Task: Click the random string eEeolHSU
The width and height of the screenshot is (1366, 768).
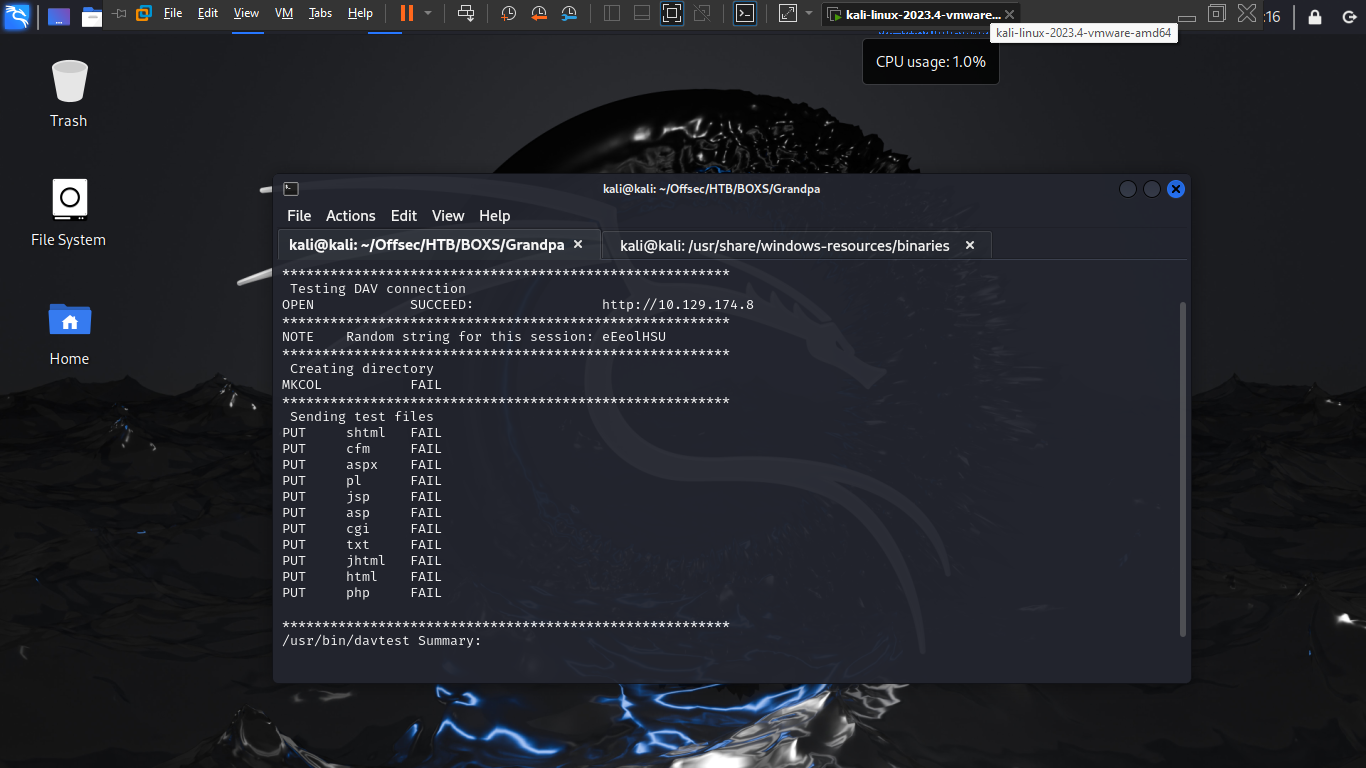Action: click(x=634, y=337)
